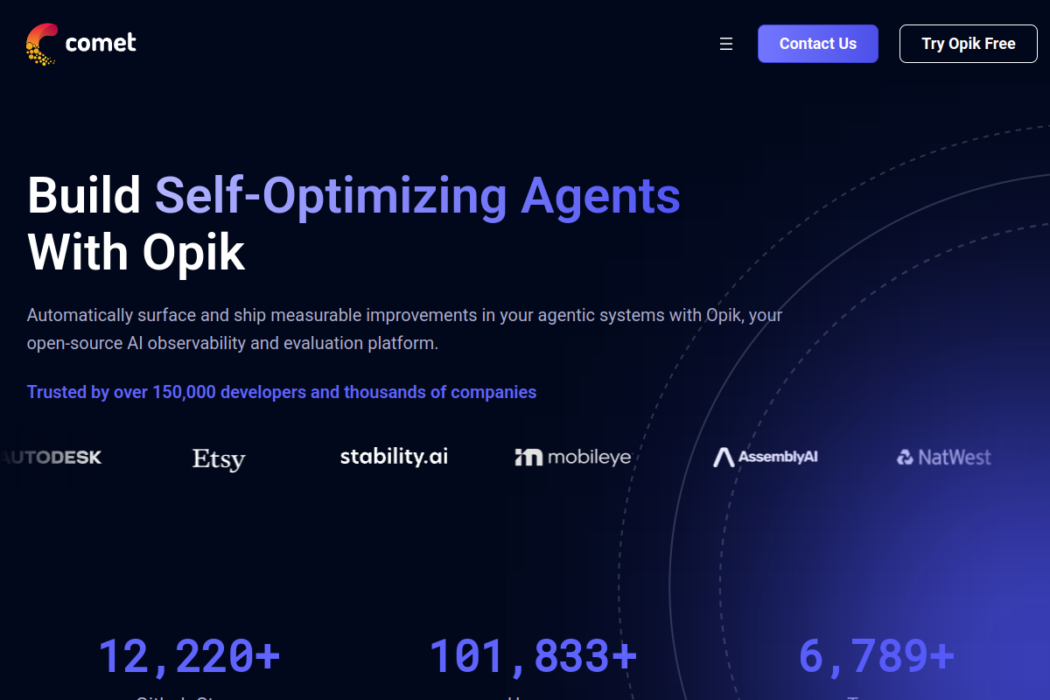This screenshot has height=700, width=1050.
Task: Open the hamburger navigation menu
Action: [x=726, y=44]
